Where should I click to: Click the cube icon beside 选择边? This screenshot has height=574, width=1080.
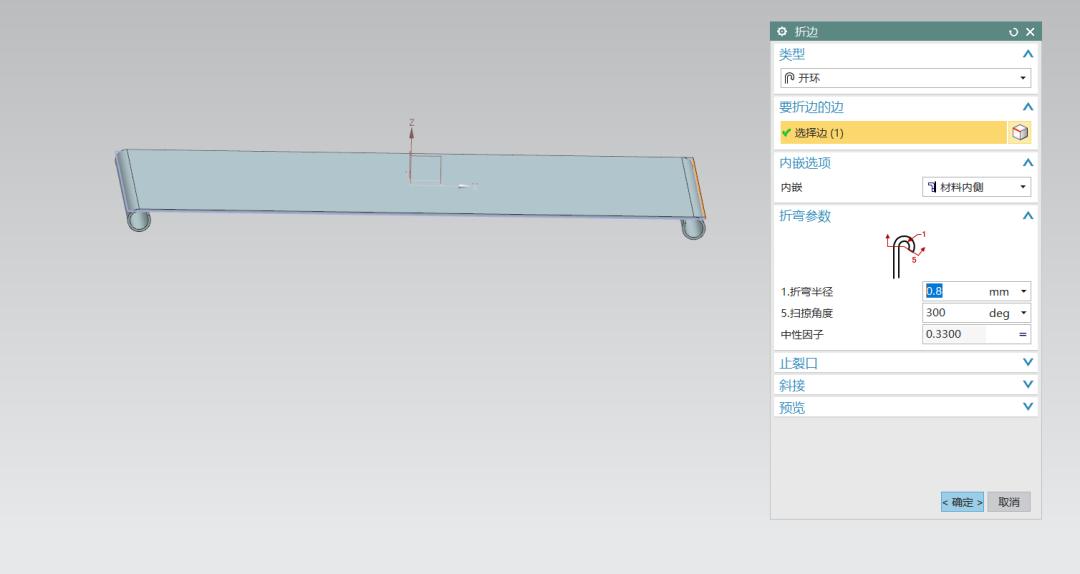point(1020,132)
